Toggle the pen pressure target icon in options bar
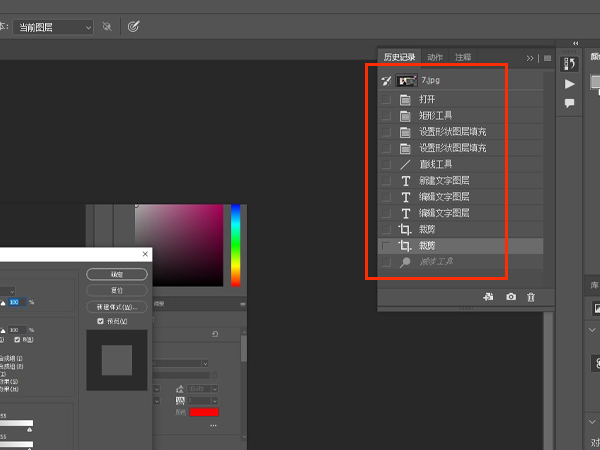 click(133, 26)
